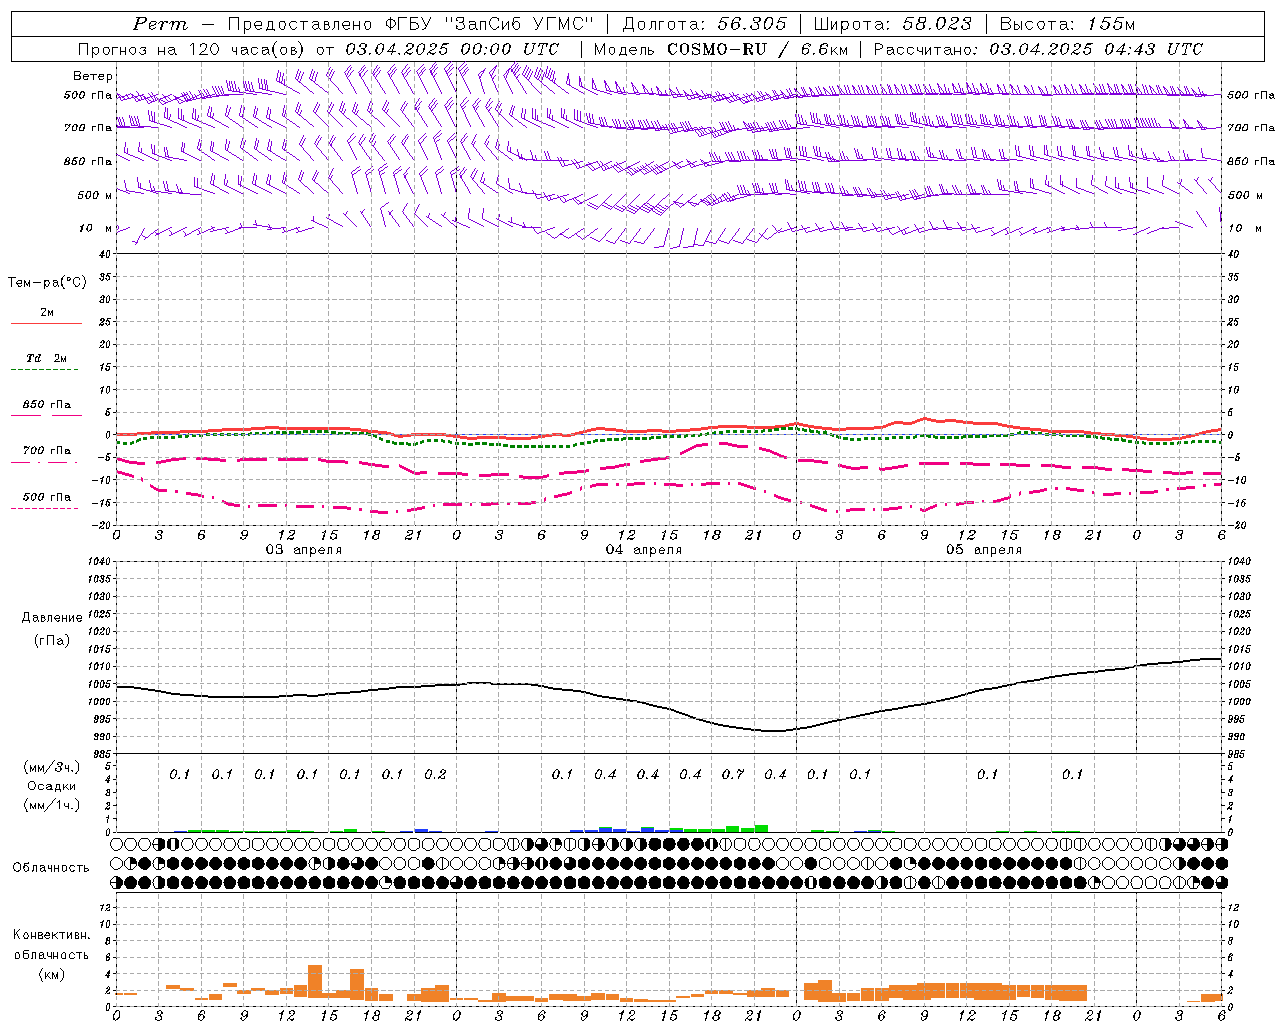Click "1040" on the left pressure axis

99,562
